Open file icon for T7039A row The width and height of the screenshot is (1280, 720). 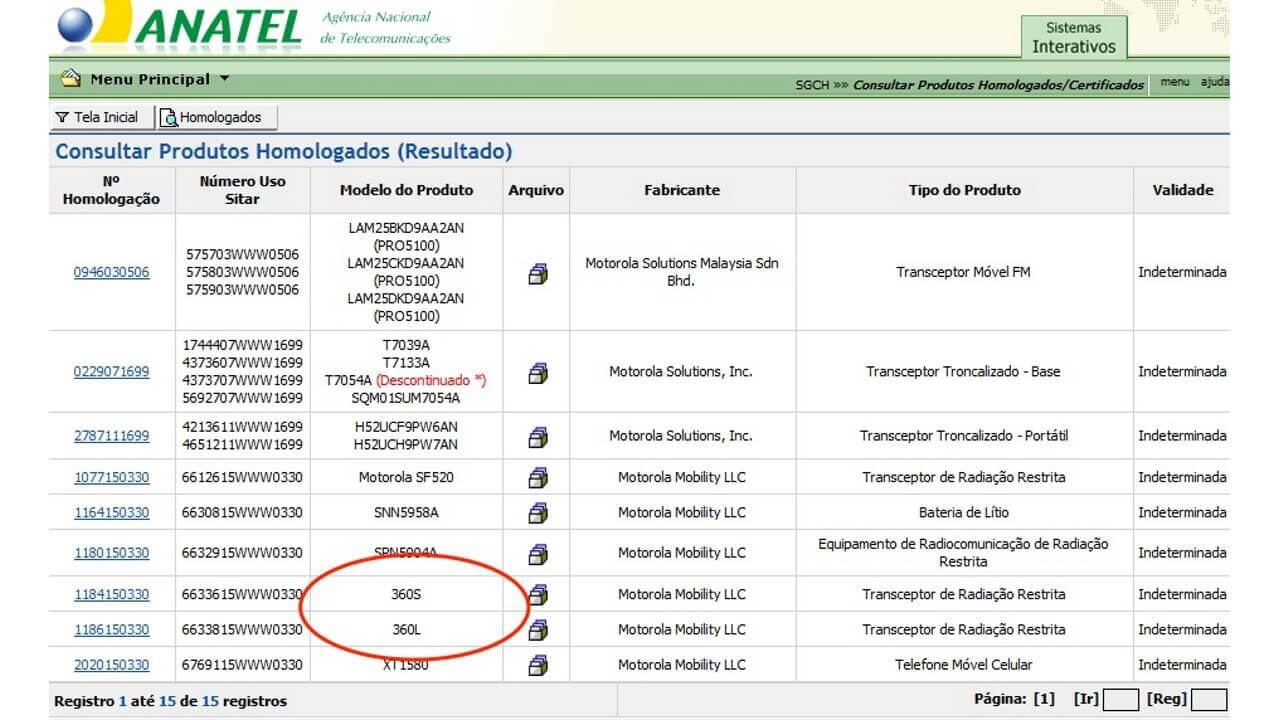click(537, 372)
